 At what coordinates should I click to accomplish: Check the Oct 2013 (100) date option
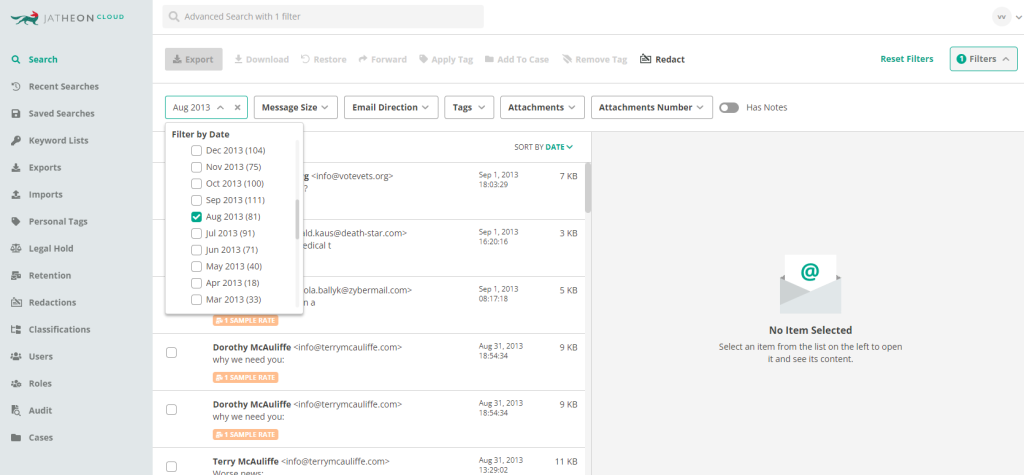coord(196,184)
